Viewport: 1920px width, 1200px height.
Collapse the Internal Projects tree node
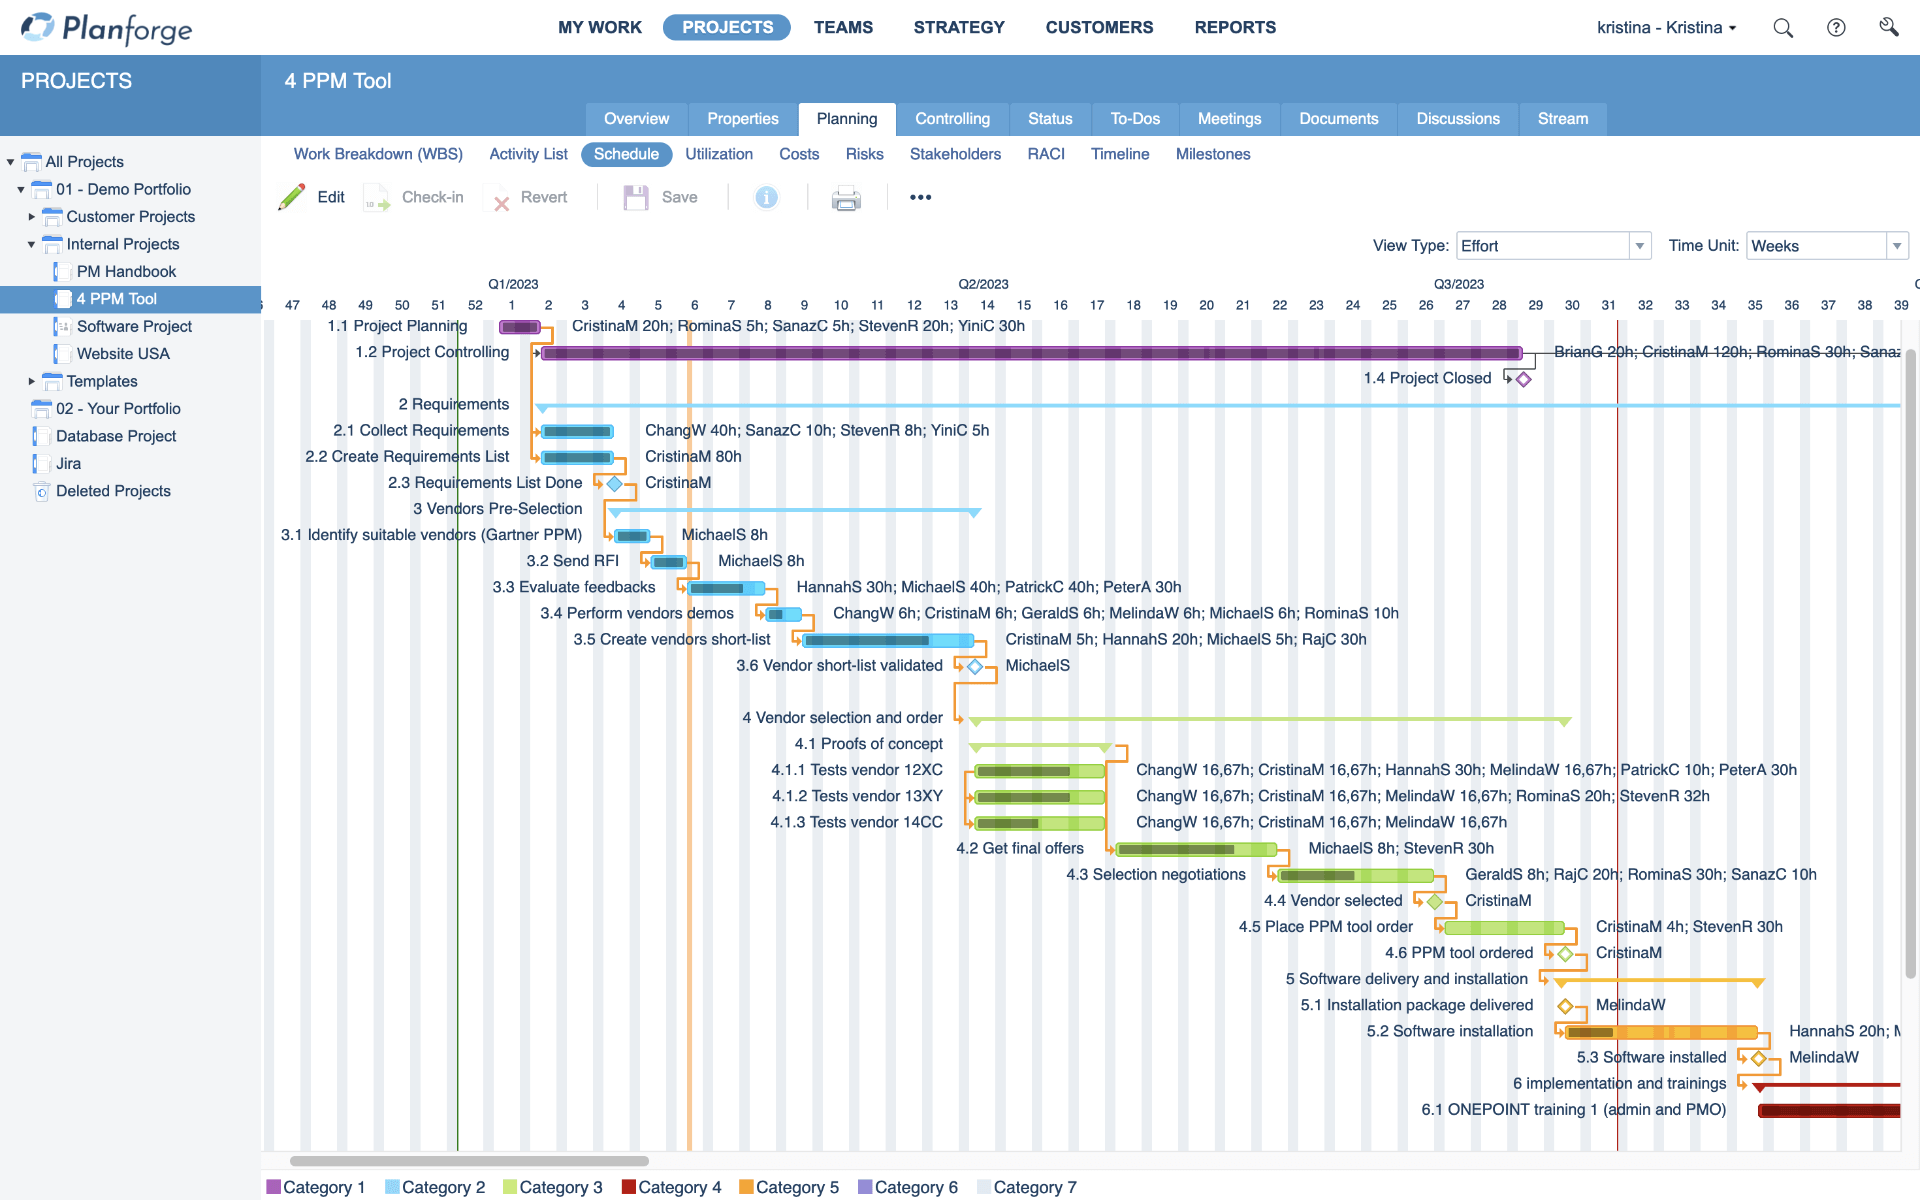pyautogui.click(x=31, y=244)
